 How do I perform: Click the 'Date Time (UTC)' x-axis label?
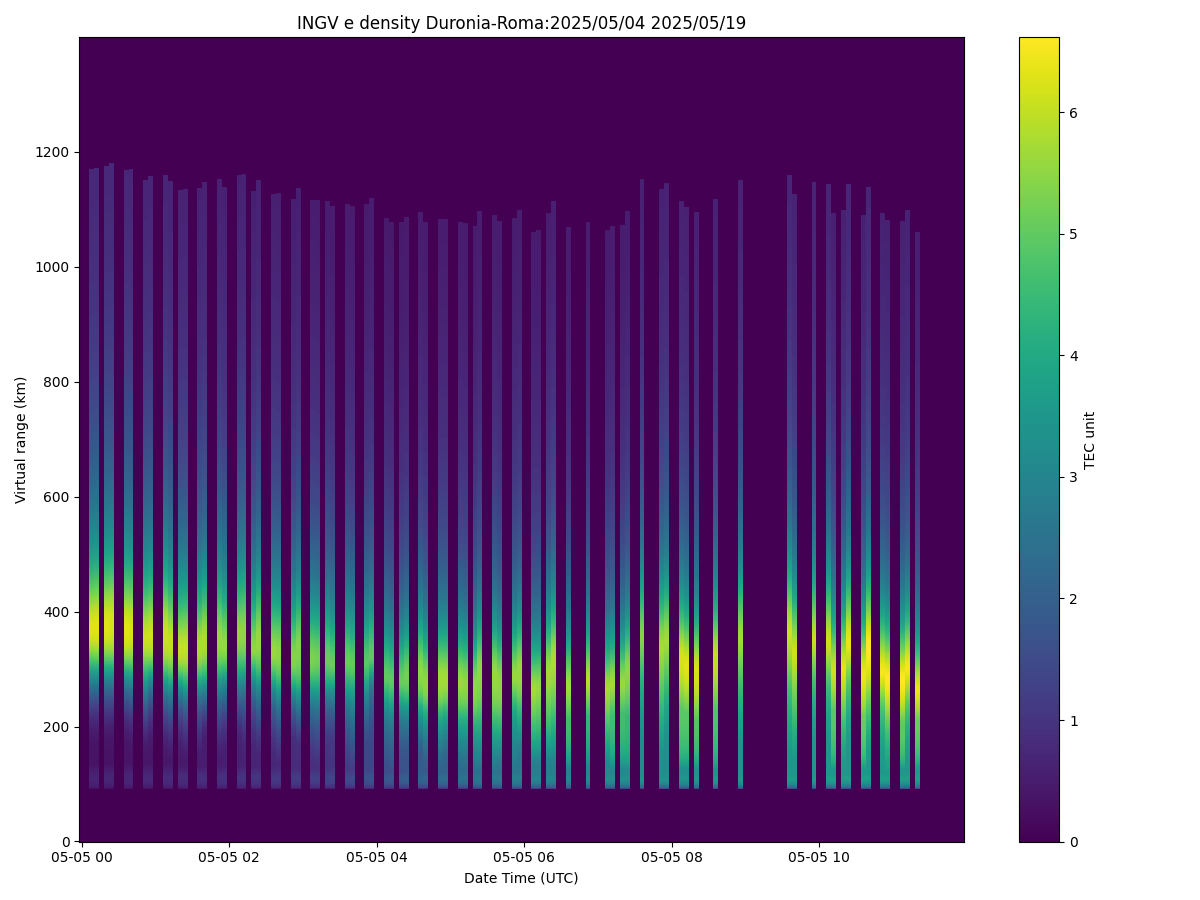521,878
